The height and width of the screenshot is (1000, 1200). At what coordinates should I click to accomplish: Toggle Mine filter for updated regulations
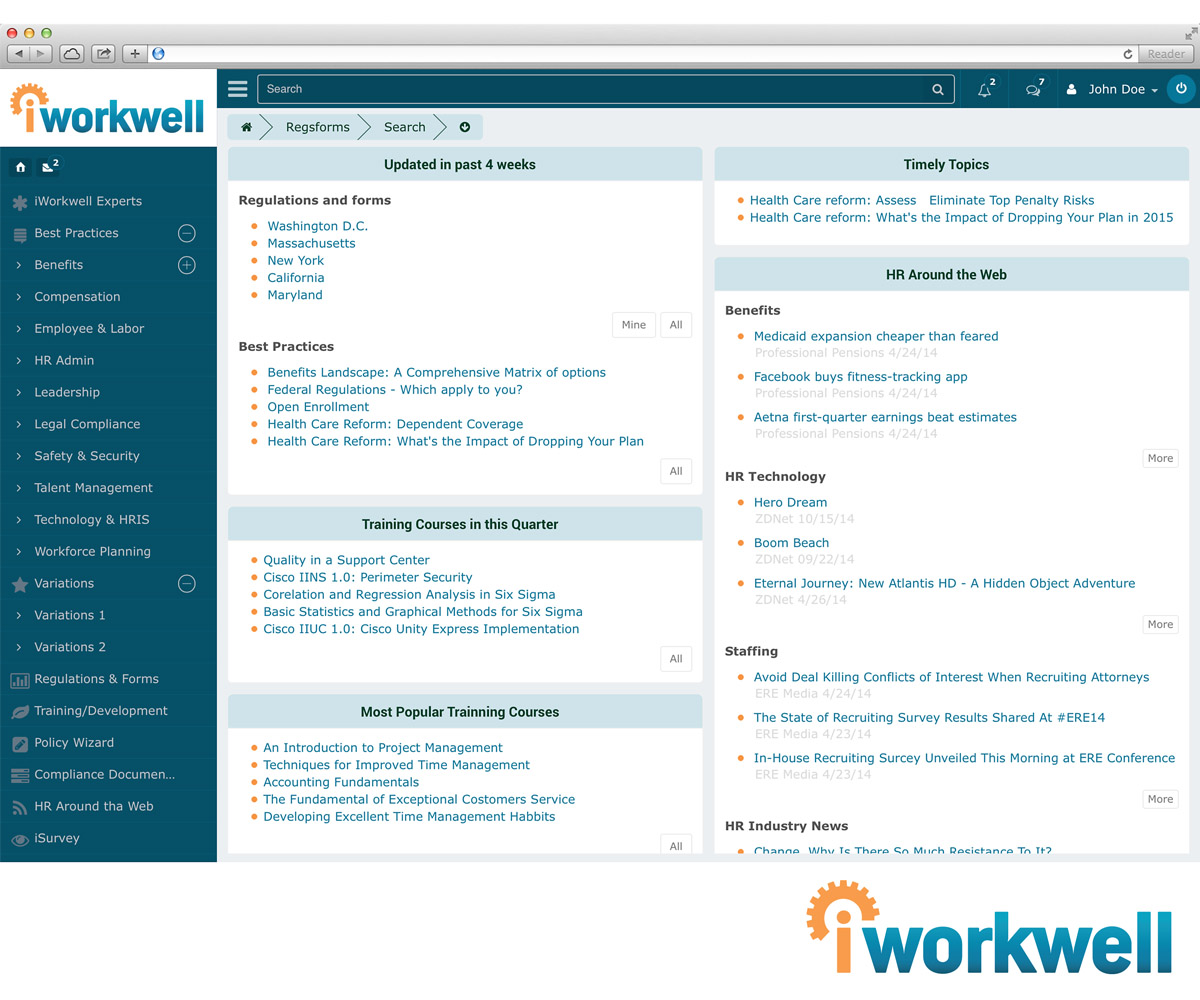[633, 325]
